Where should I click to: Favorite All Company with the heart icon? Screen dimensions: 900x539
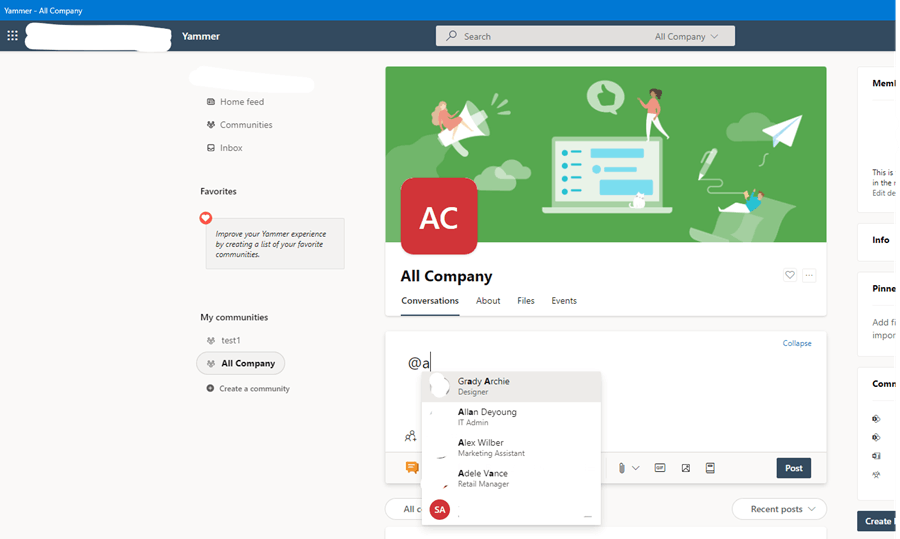click(x=790, y=275)
